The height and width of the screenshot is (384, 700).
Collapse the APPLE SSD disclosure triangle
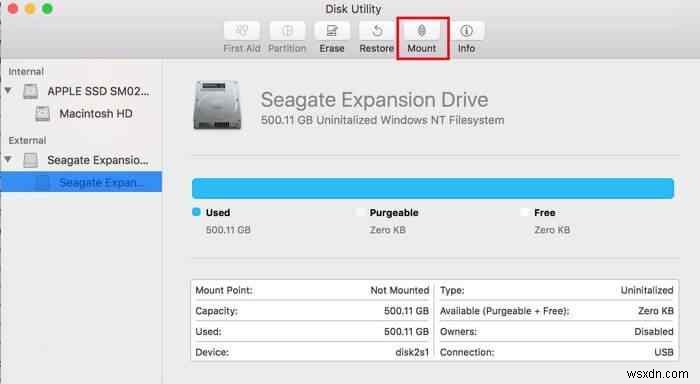click(x=8, y=91)
